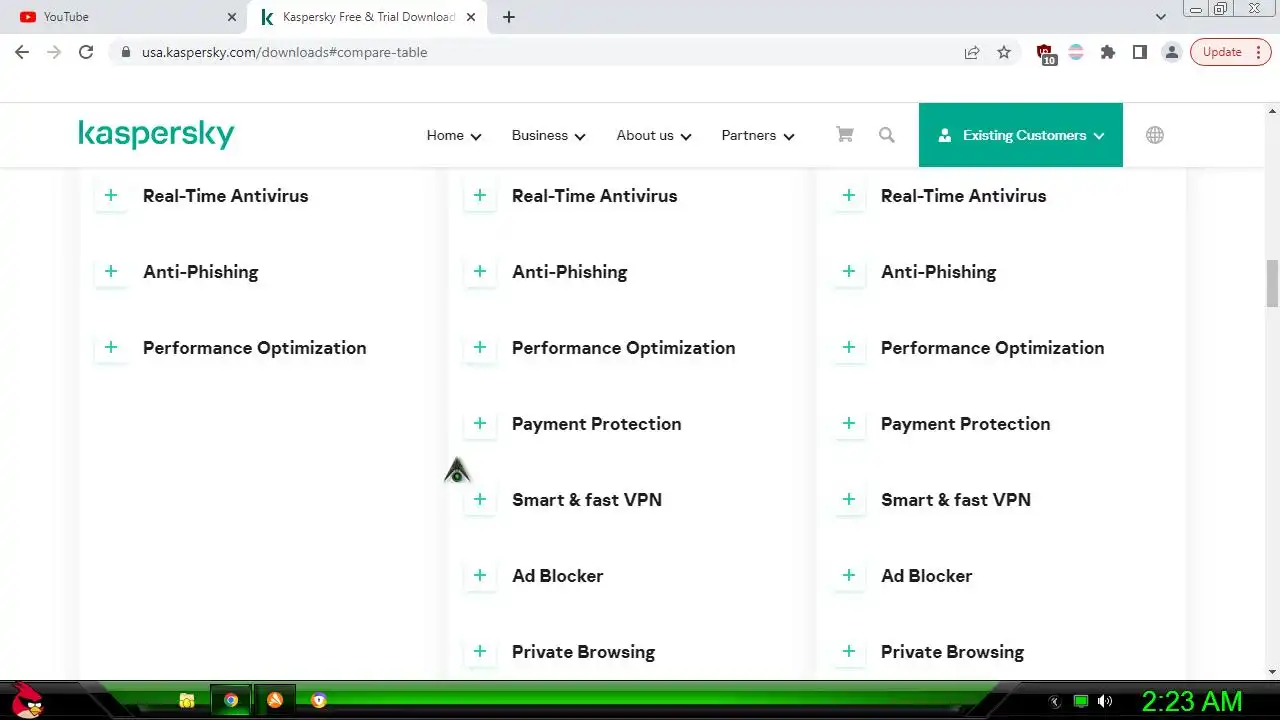This screenshot has width=1280, height=720.
Task: Click the 2:23 AM taskbar clock
Action: pyautogui.click(x=1192, y=701)
